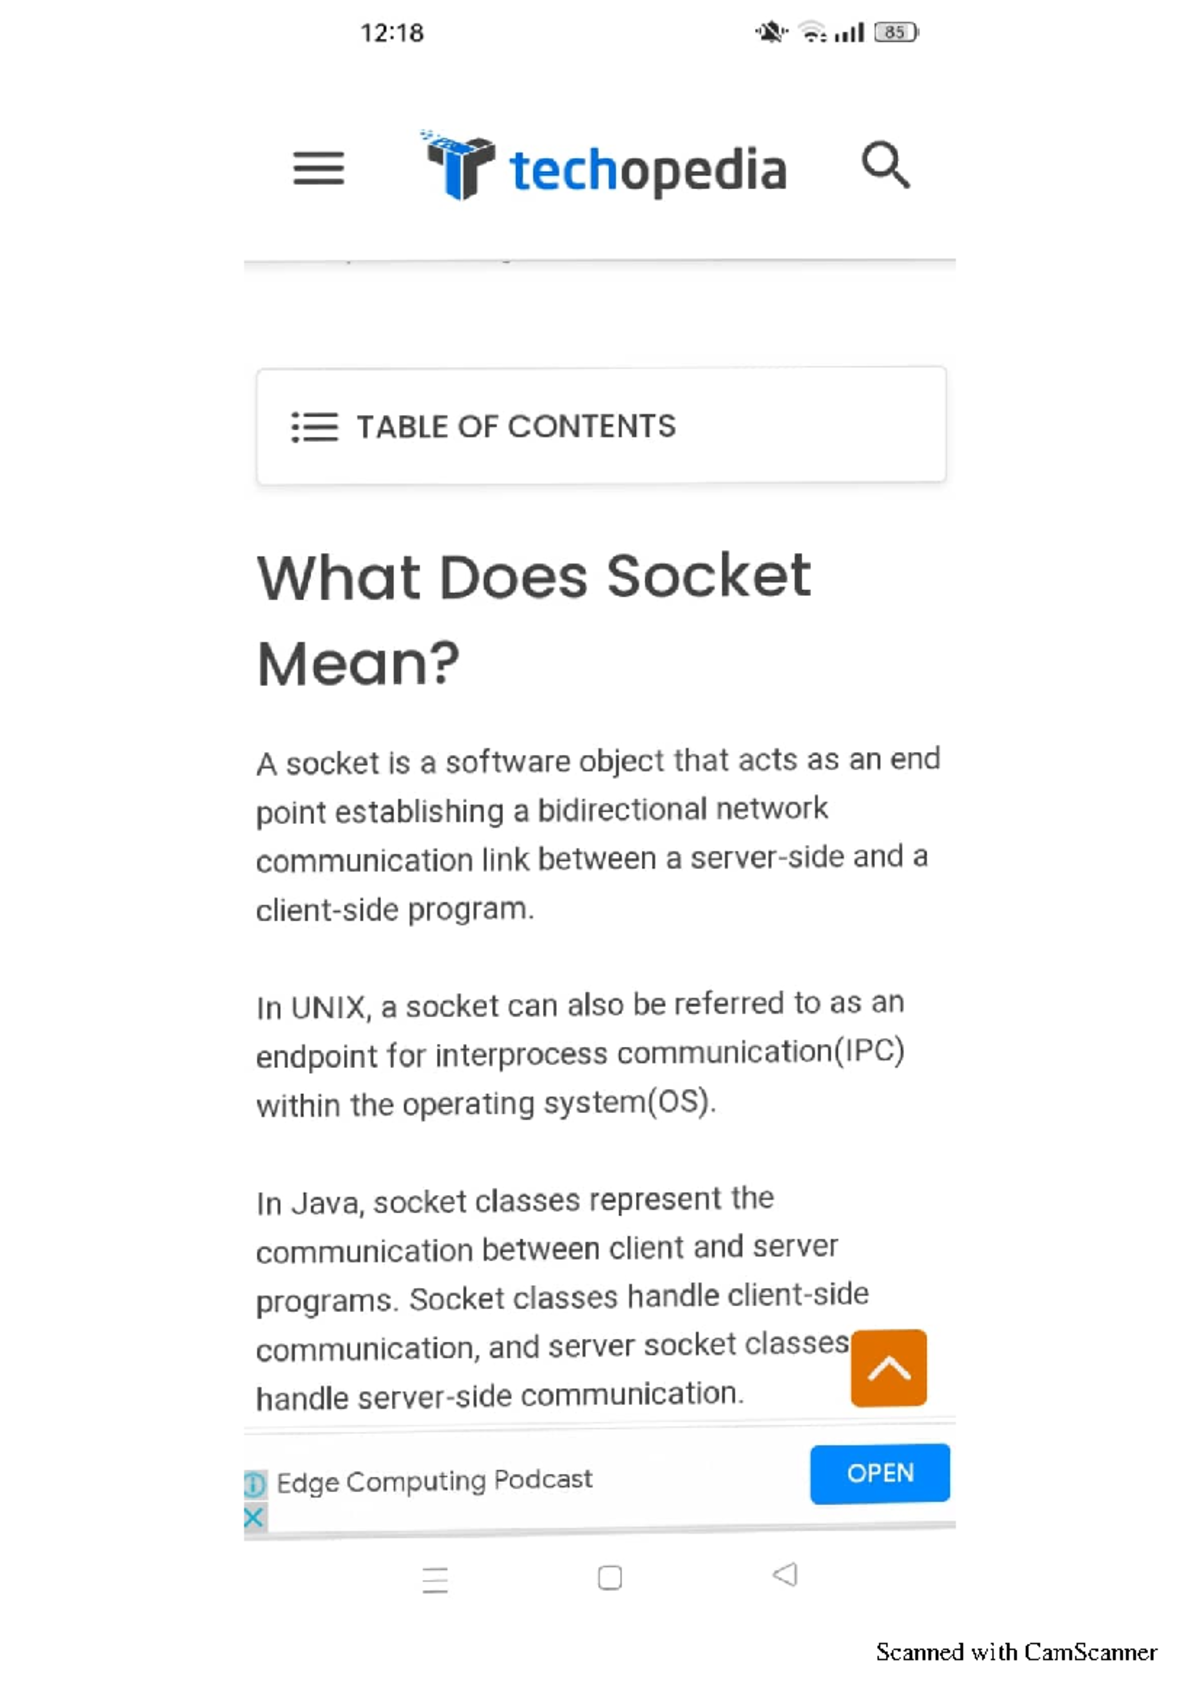Screen dimensions: 1200x1698
Task: Tap the search magnifier icon
Action: pyautogui.click(x=885, y=165)
